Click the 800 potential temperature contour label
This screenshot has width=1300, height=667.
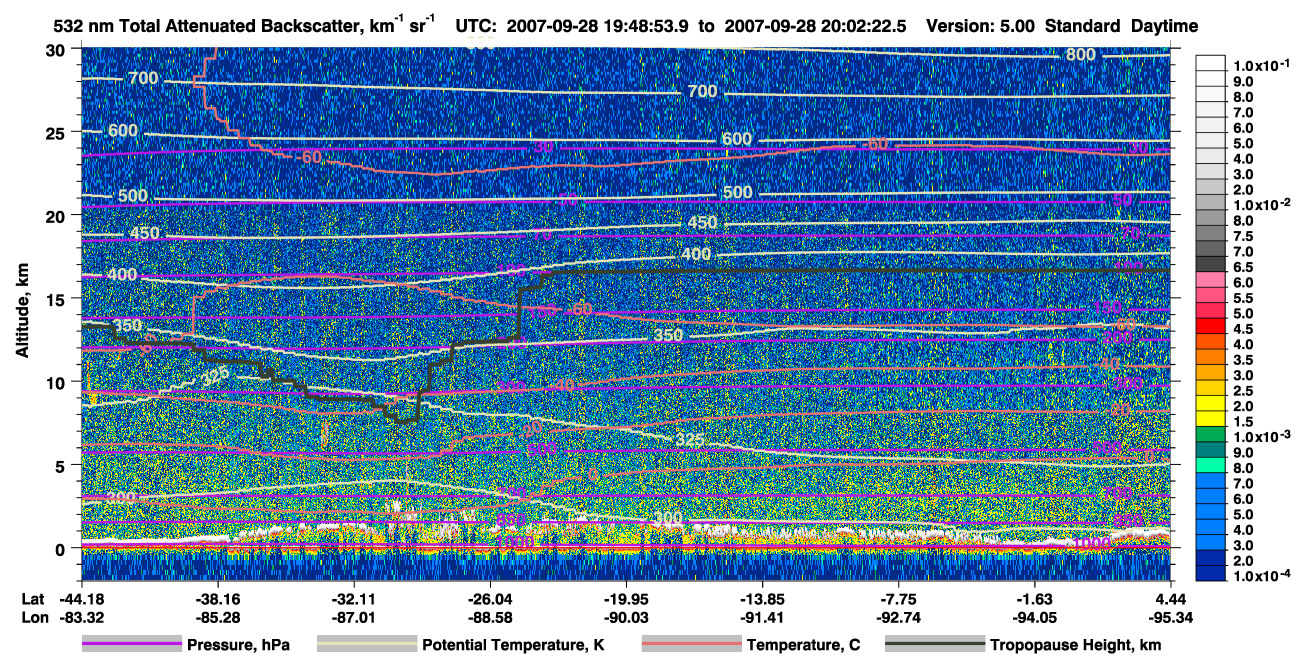(1081, 54)
